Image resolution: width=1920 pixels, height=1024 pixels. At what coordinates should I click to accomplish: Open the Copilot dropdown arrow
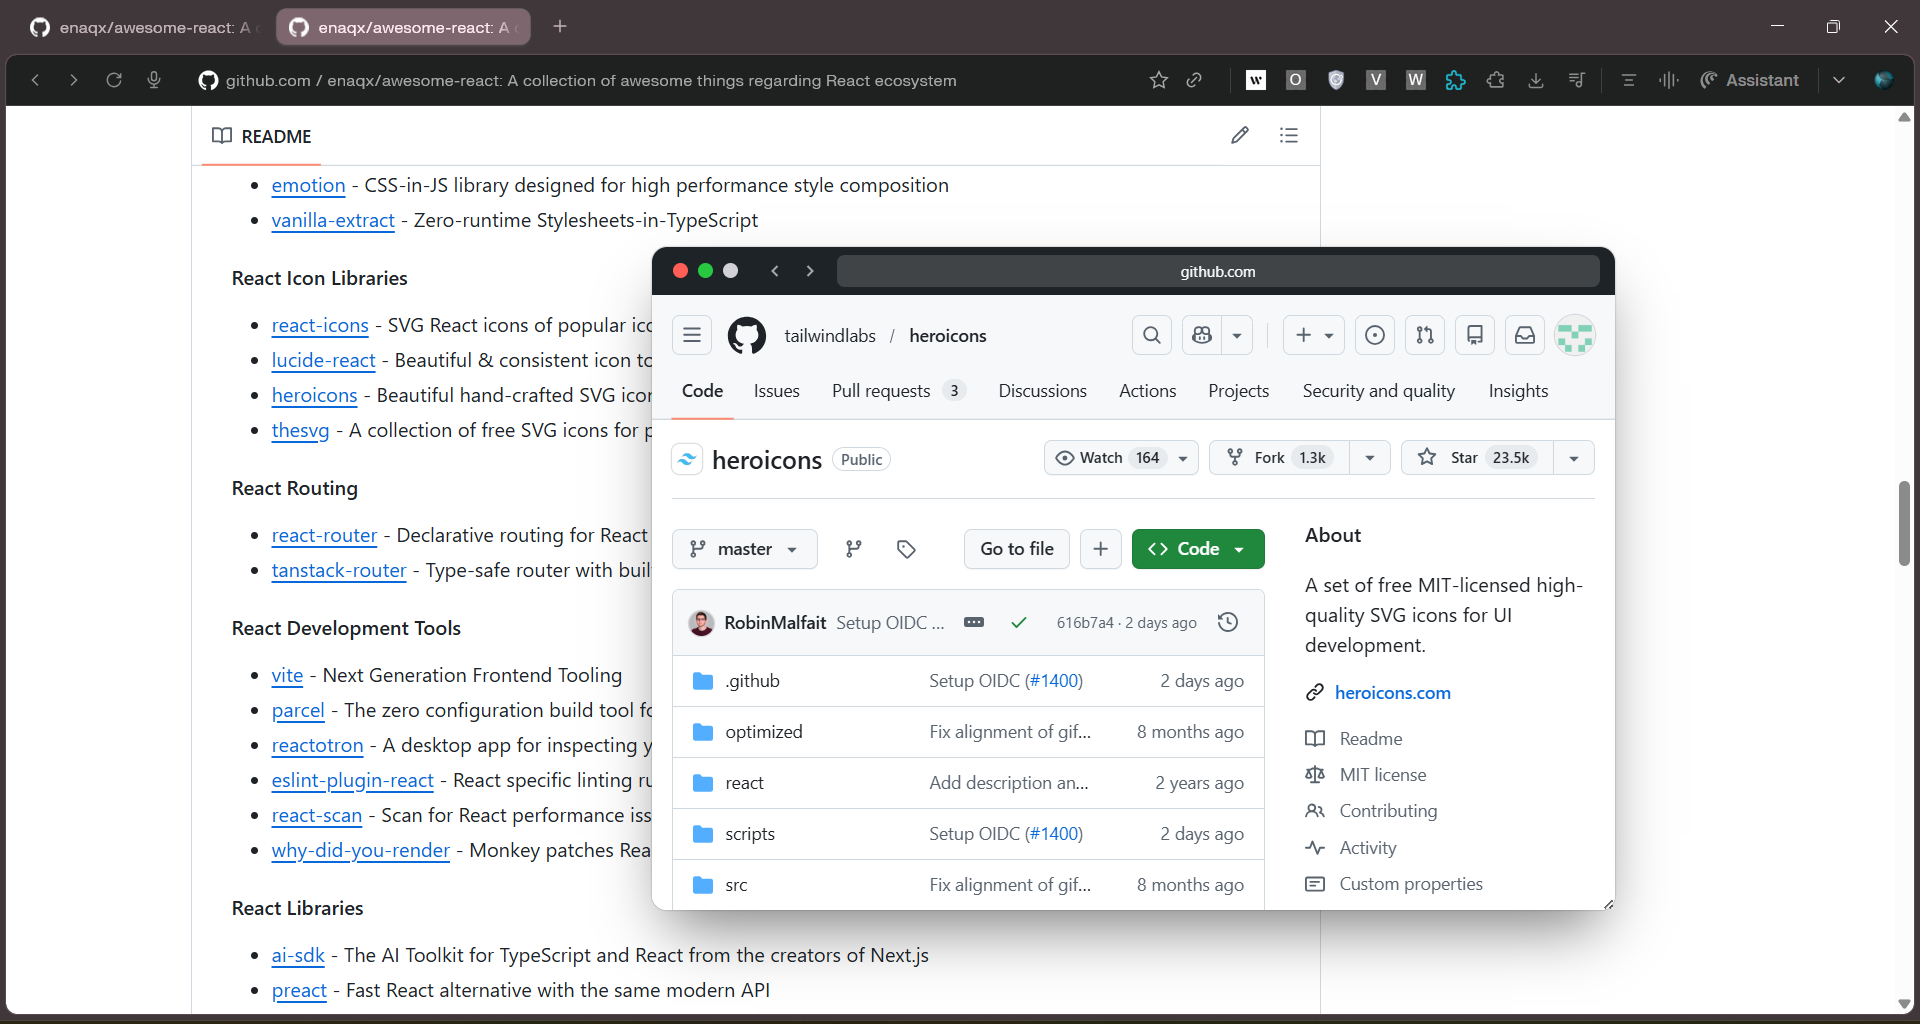(1237, 335)
